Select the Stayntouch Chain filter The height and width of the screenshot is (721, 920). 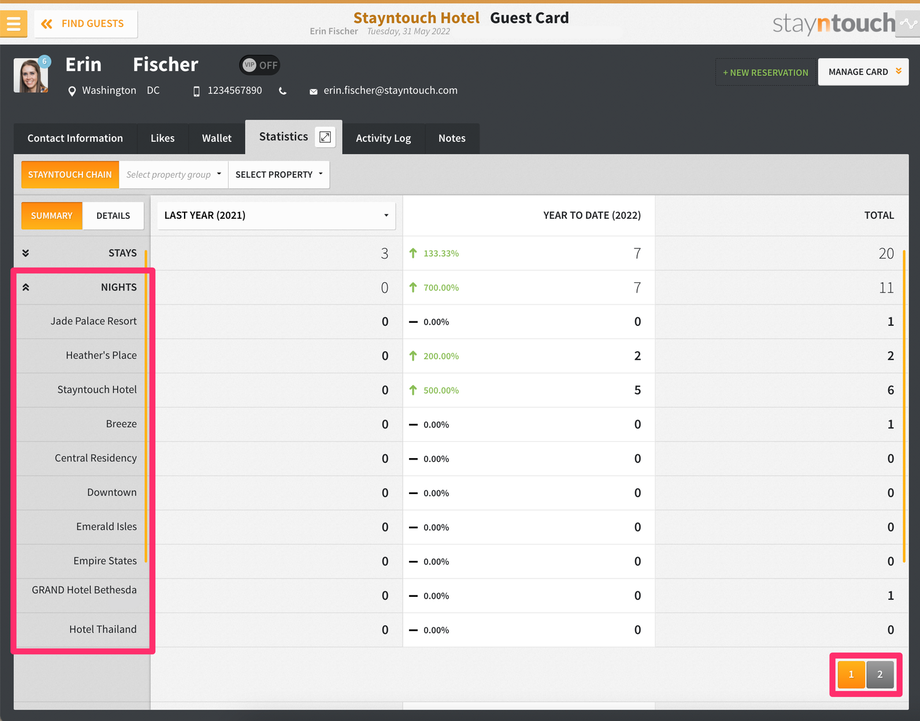tap(70, 174)
